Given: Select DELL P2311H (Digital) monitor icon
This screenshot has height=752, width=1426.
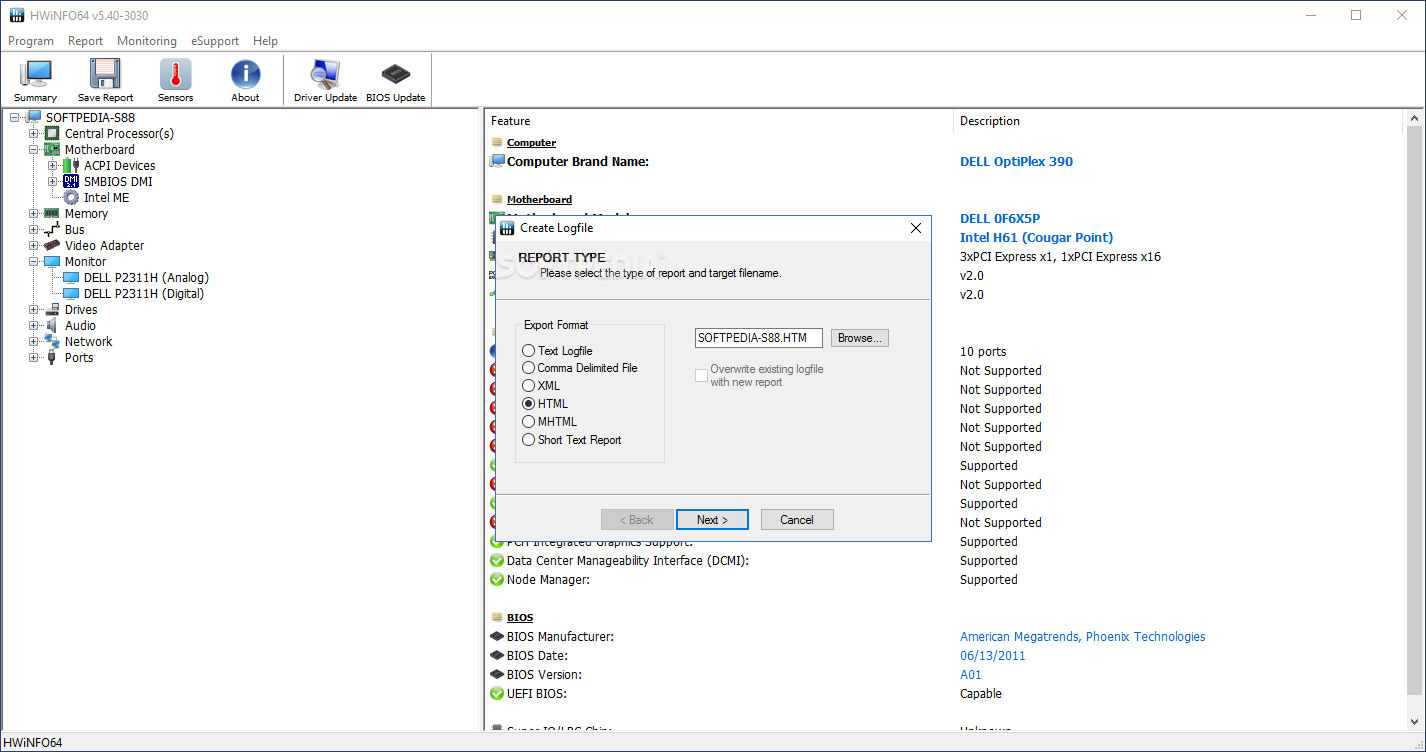Looking at the screenshot, I should tap(71, 293).
